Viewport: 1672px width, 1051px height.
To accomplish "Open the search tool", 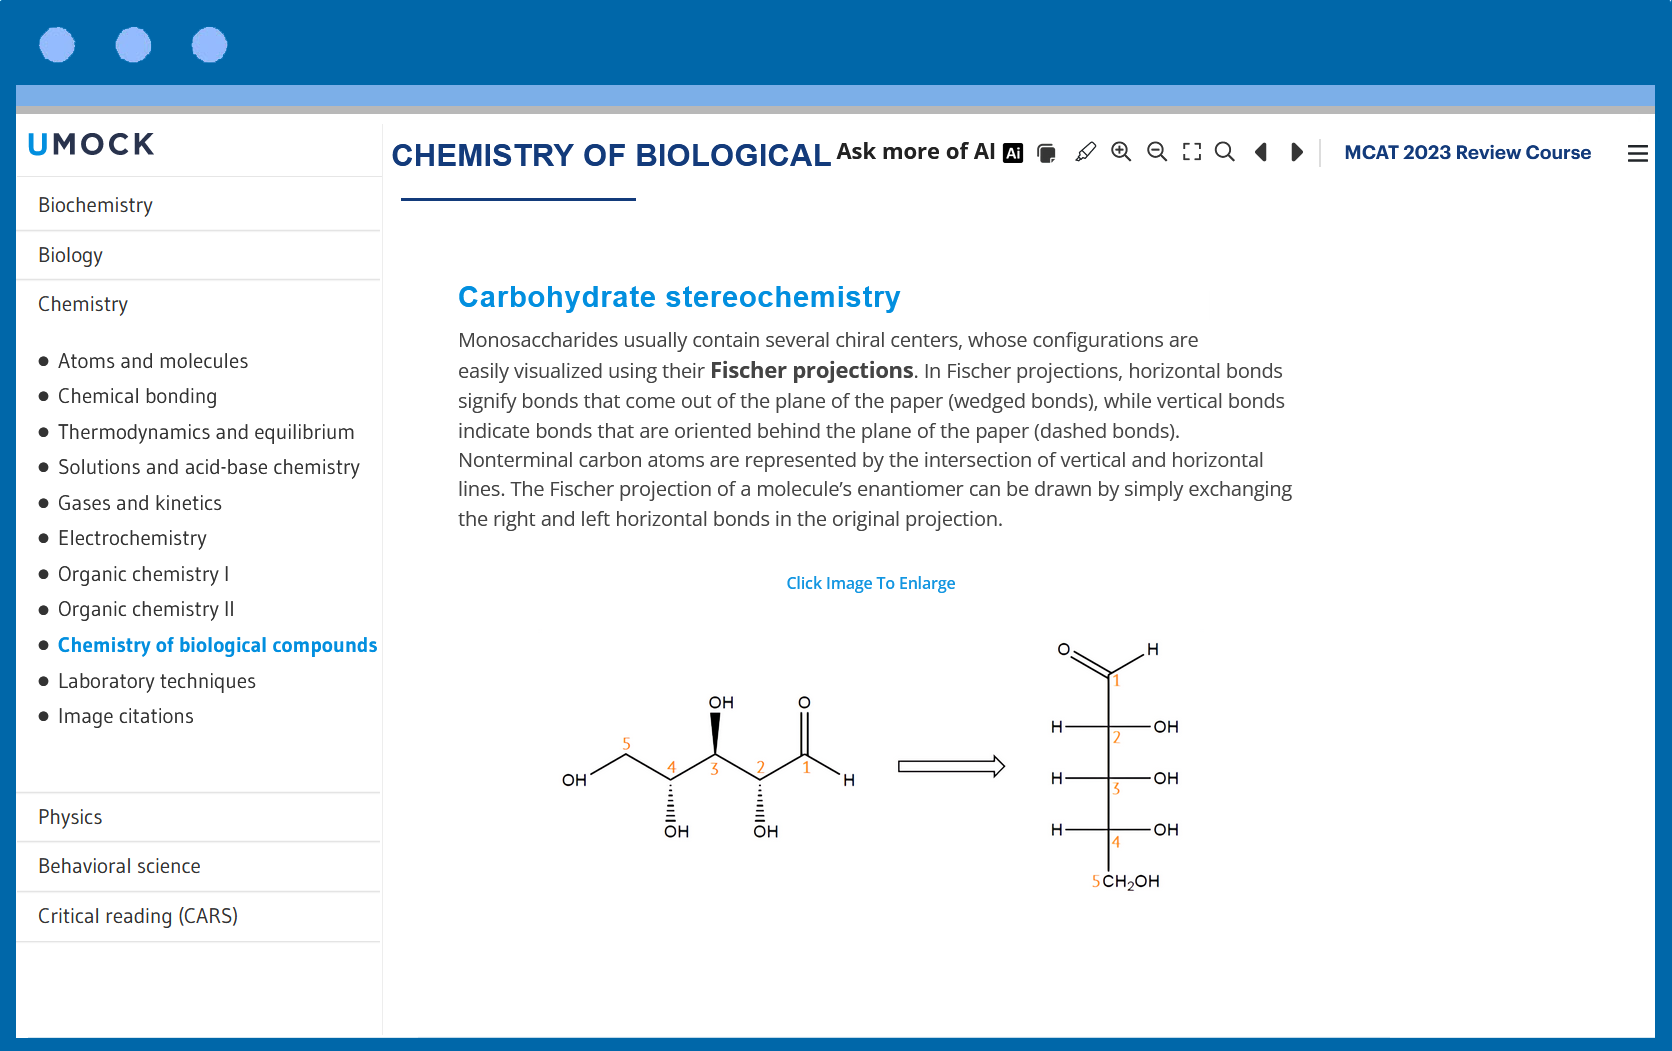I will tap(1225, 152).
